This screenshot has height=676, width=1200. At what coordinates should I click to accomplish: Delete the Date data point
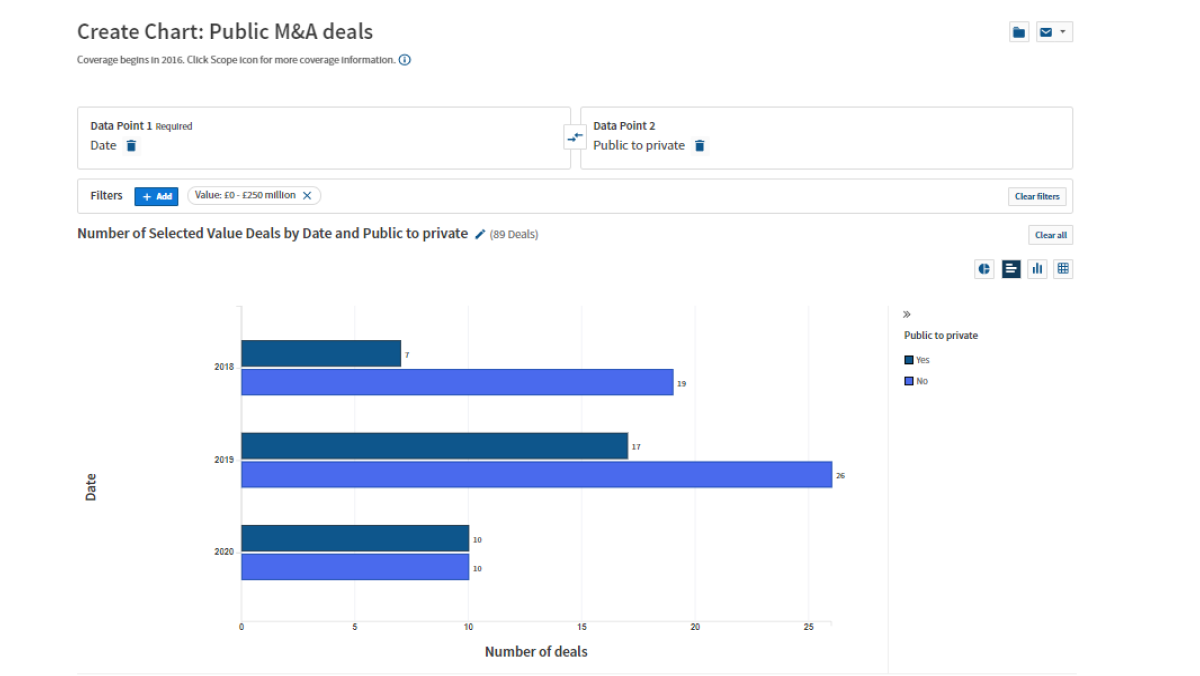tap(131, 146)
